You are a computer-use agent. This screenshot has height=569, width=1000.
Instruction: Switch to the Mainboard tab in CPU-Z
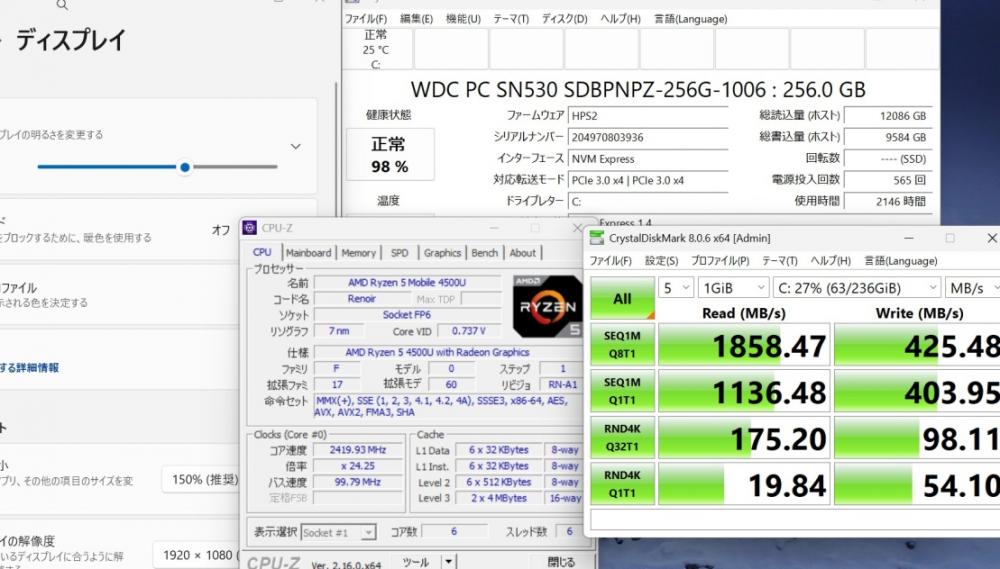coord(309,253)
